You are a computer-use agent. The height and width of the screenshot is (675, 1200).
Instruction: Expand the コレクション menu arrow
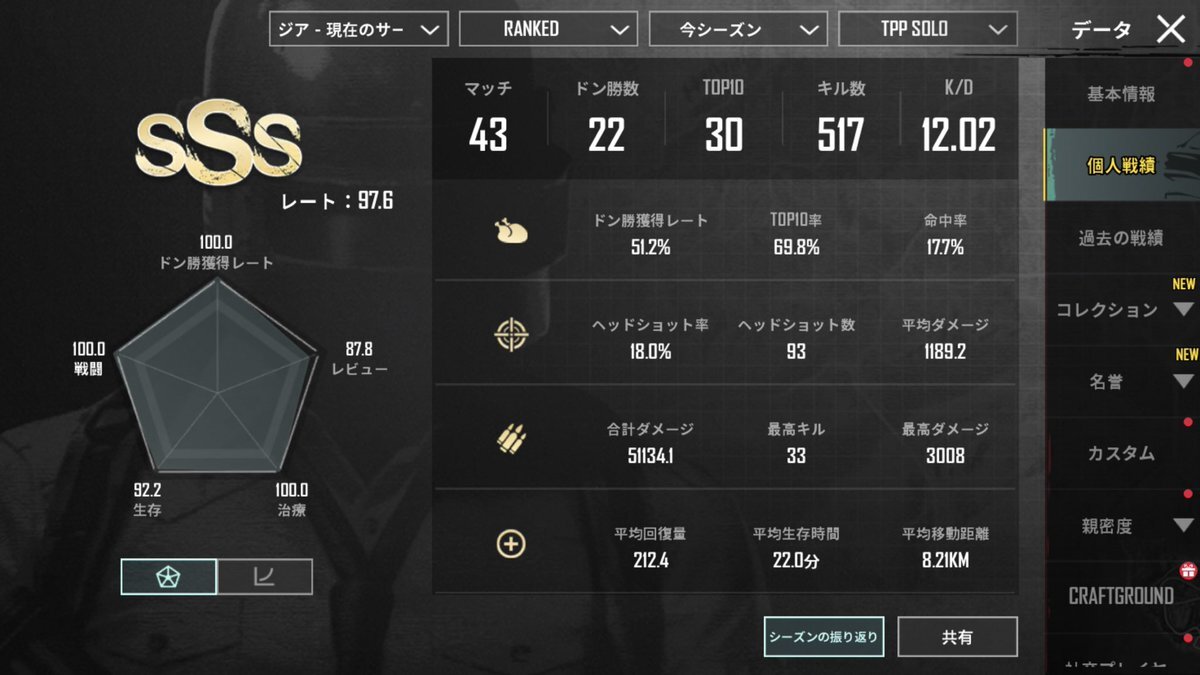1183,310
